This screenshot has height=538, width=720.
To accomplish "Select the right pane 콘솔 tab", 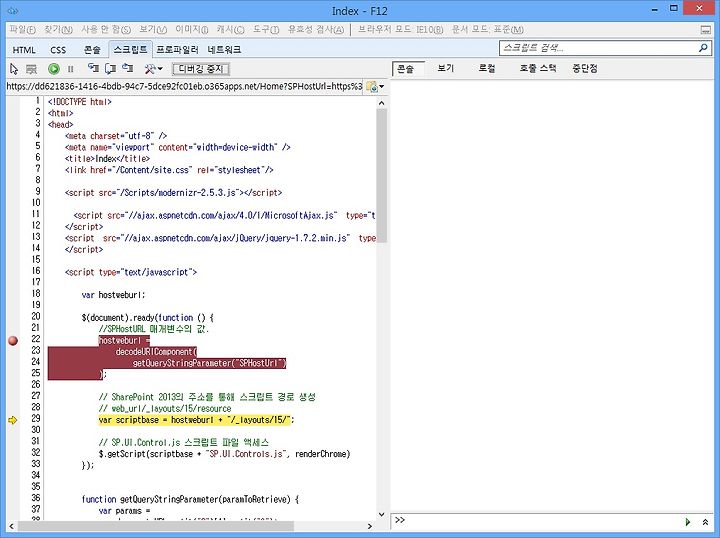I will click(407, 69).
